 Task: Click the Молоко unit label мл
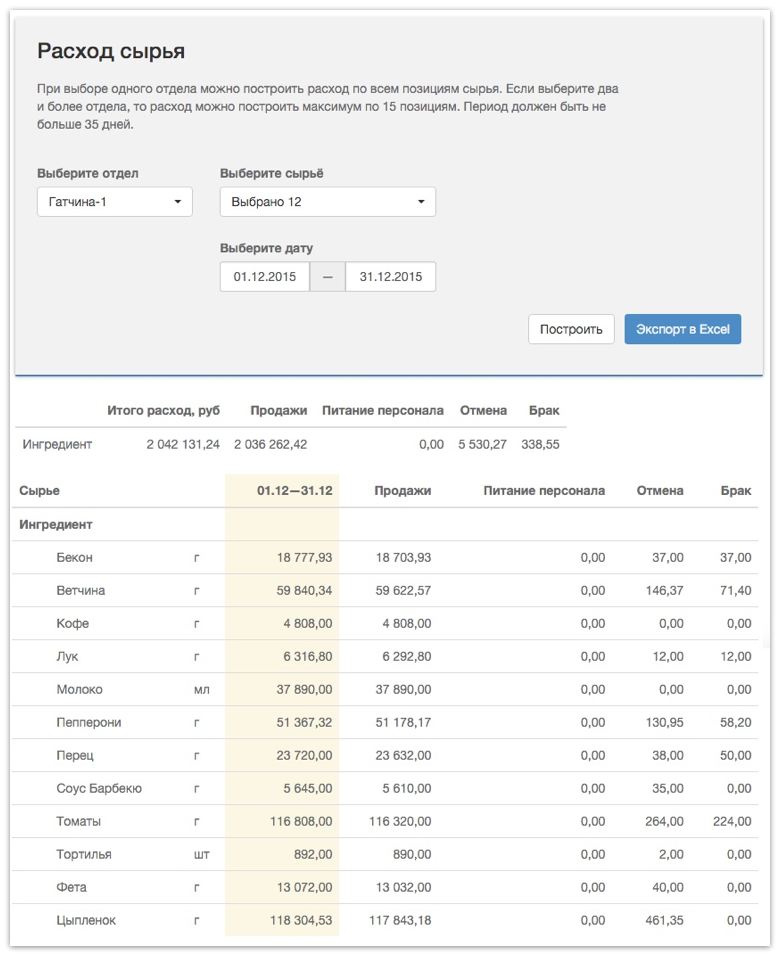tap(201, 689)
